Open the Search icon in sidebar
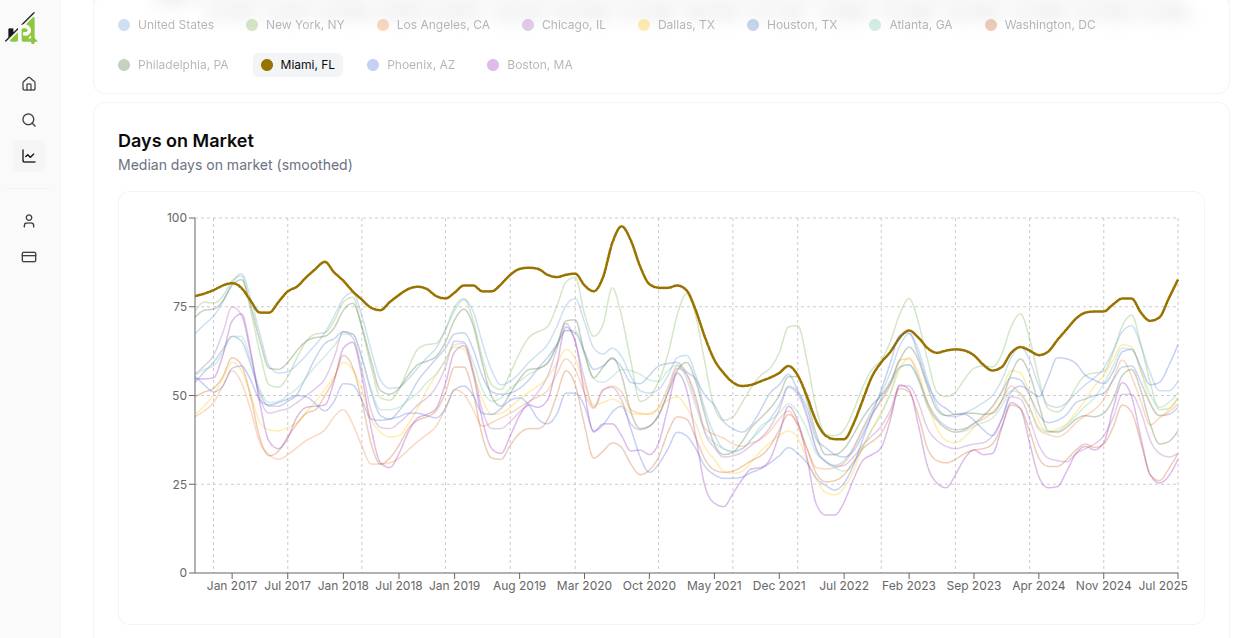 pyautogui.click(x=29, y=120)
